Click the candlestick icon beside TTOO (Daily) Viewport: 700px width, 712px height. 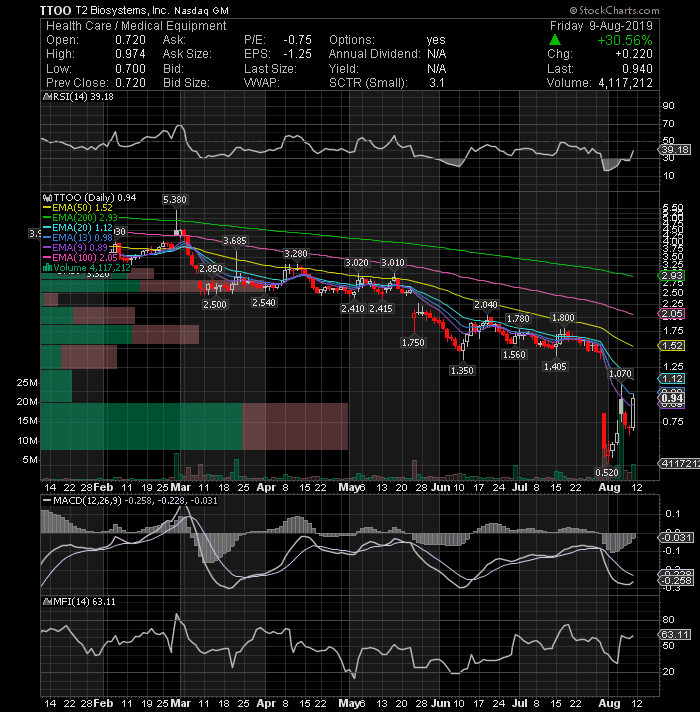[x=47, y=198]
